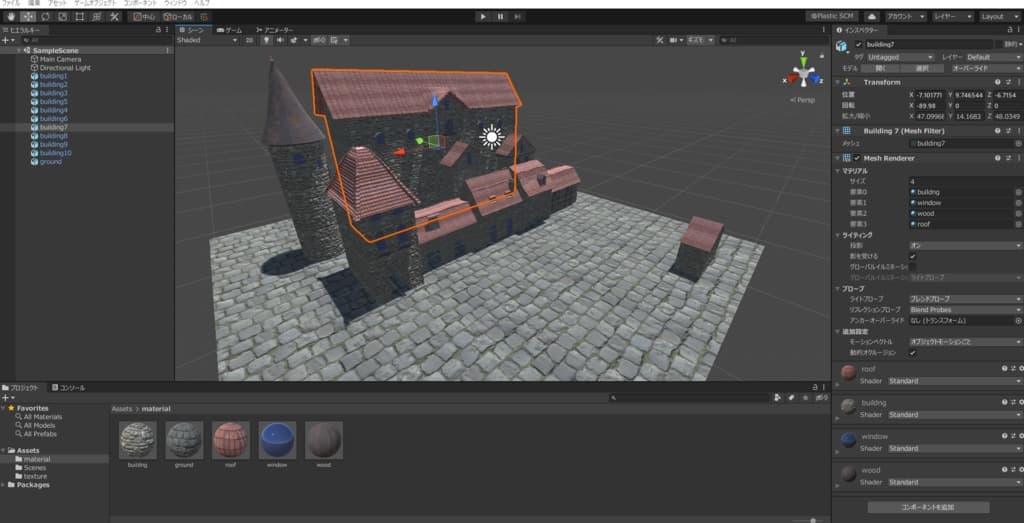Switch to the Game tab
This screenshot has height=523, width=1024.
click(230, 31)
